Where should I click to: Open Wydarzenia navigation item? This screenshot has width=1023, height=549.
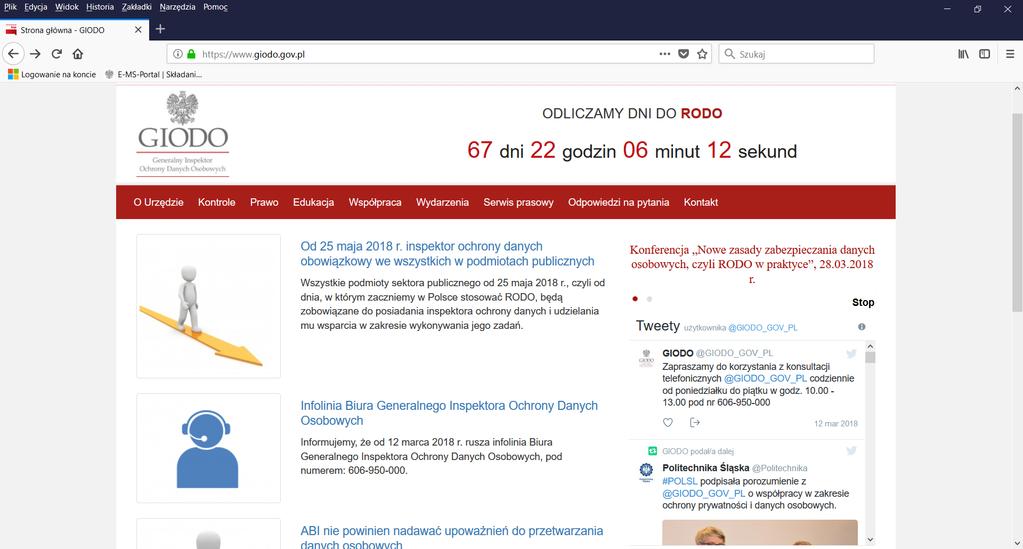pyautogui.click(x=442, y=202)
